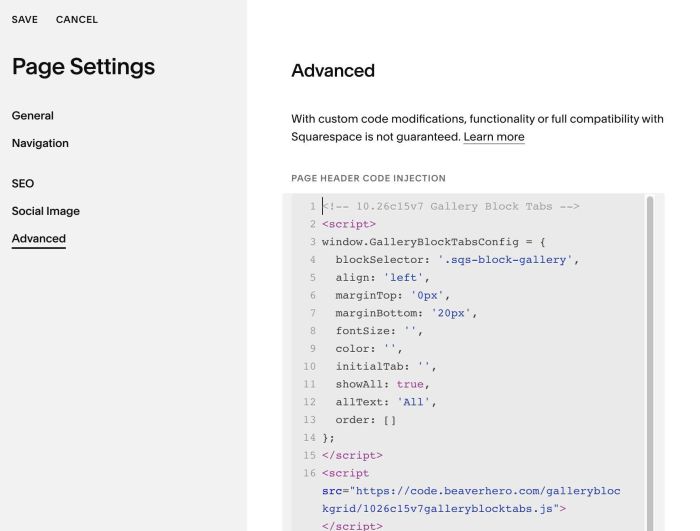This screenshot has width=700, height=531.
Task: Switch to the SEO tab
Action: [23, 184]
